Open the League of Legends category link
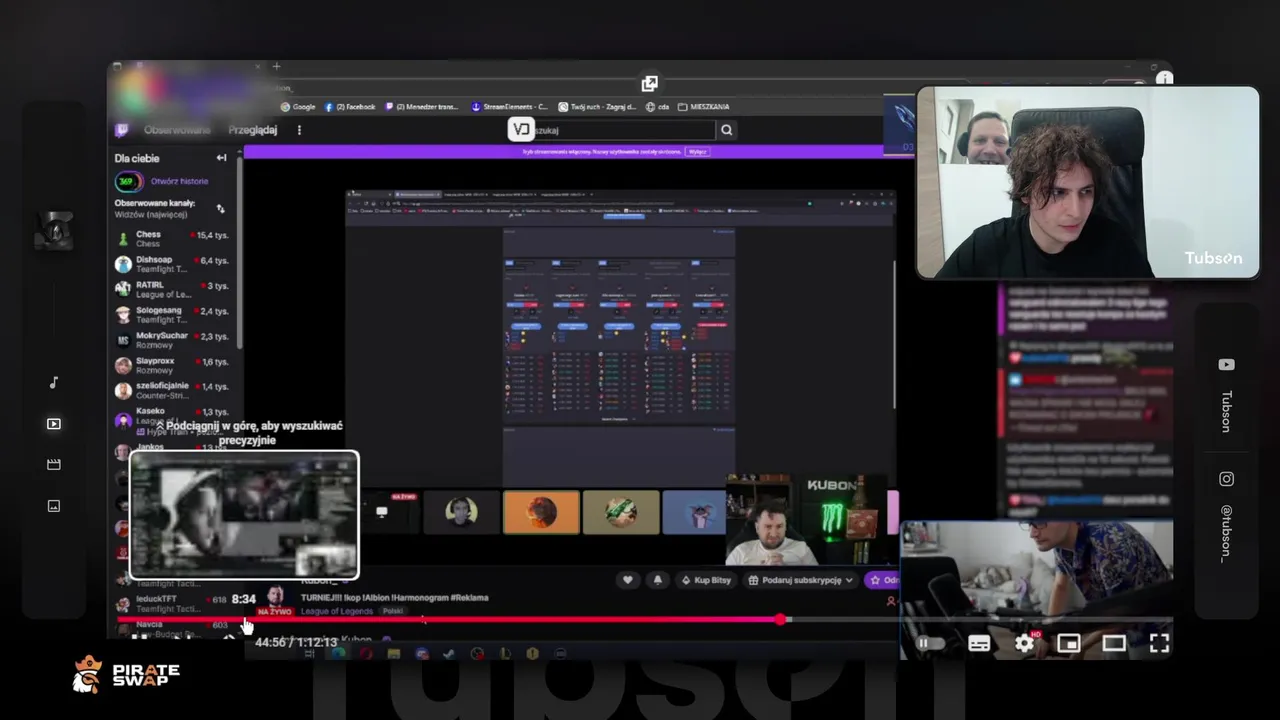Screen dimensions: 1280x720 click(x=337, y=611)
